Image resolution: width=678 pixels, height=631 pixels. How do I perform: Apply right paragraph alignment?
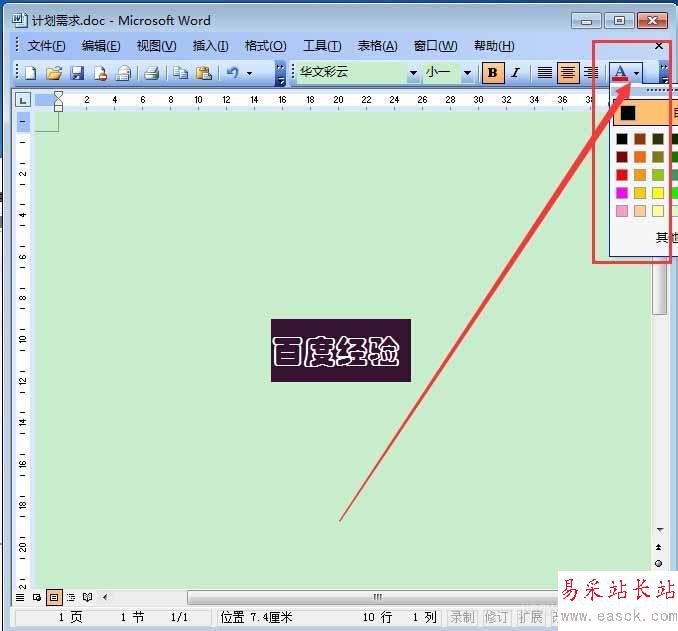(591, 73)
